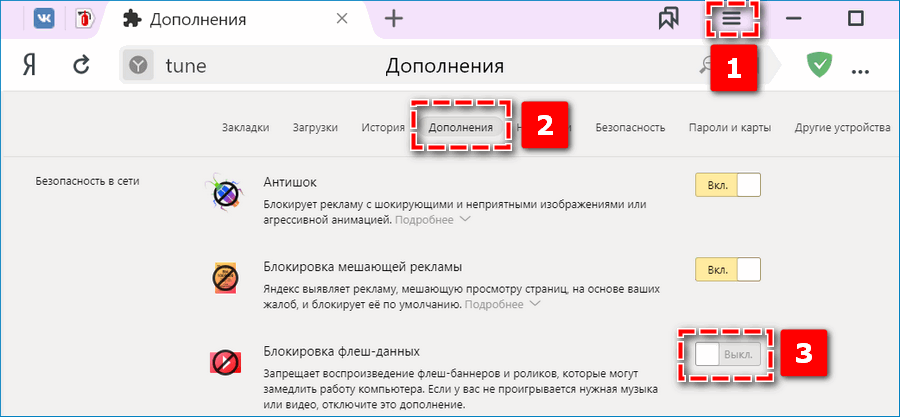900x417 pixels.
Task: Expand Подробнее under Антишок
Action: (x=433, y=220)
